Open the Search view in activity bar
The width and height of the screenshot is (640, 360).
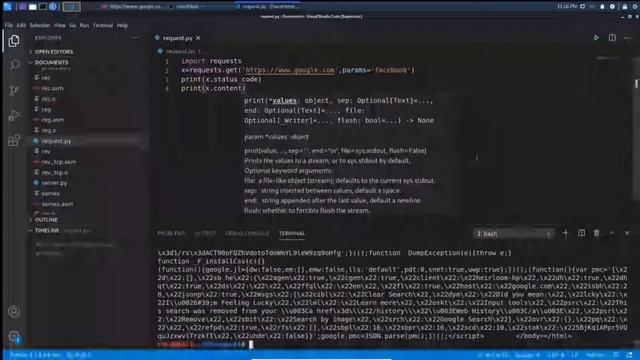pos(15,65)
